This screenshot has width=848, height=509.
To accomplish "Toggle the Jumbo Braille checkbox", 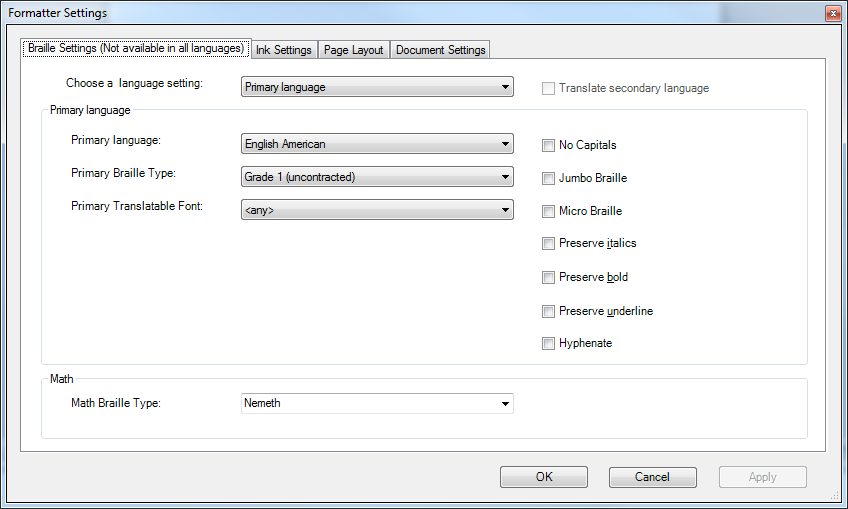I will coord(548,178).
